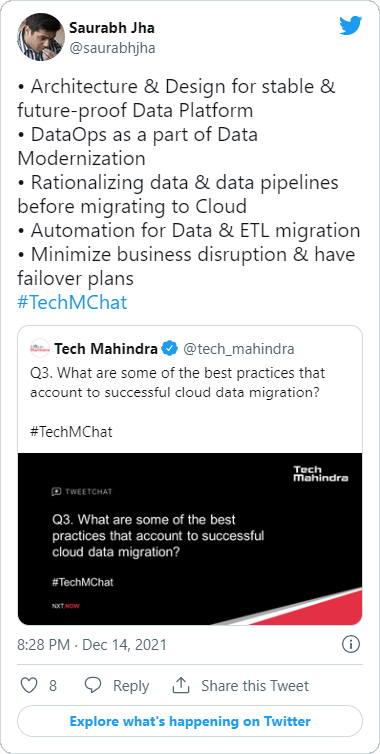
Task: Click the share upload arrow icon
Action: click(180, 685)
